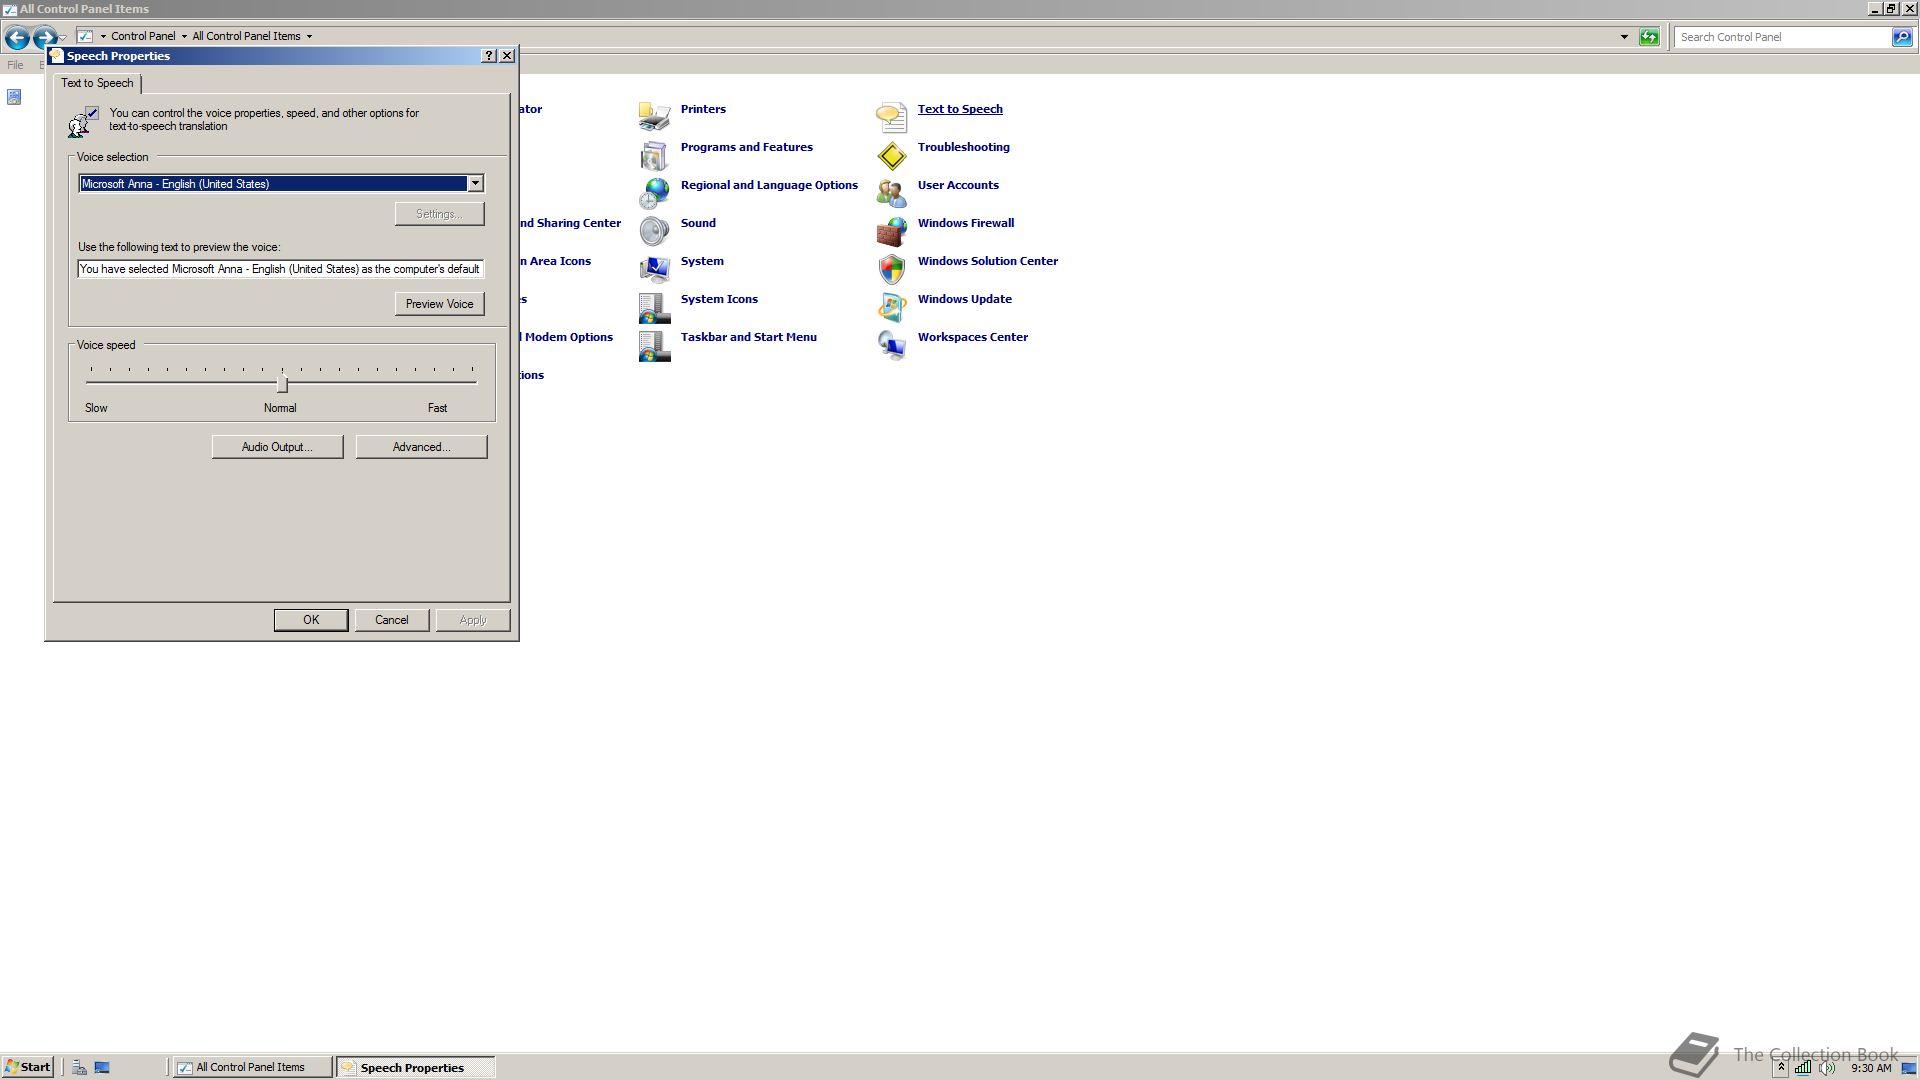Select the Text to Speech tab
The height and width of the screenshot is (1080, 1920).
pyautogui.click(x=97, y=83)
